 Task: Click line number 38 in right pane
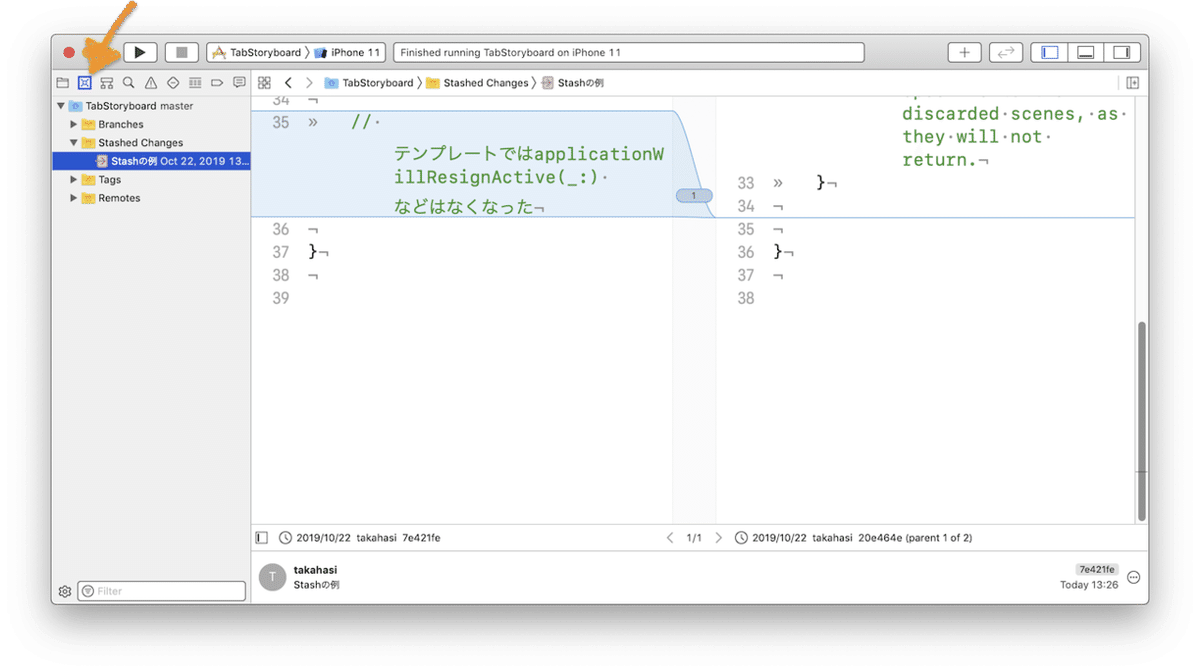(746, 298)
